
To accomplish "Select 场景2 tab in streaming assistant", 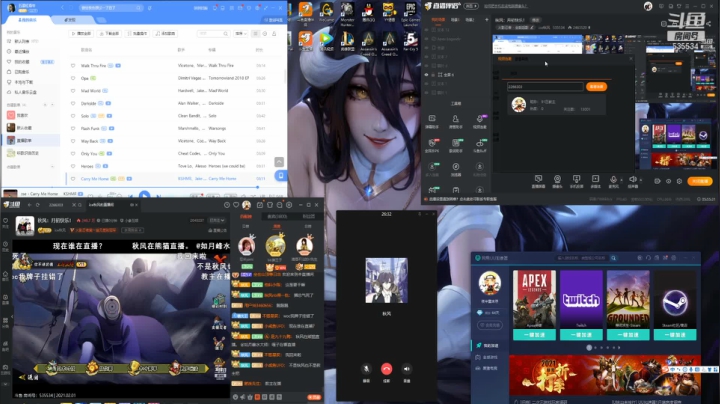I will [469, 20].
